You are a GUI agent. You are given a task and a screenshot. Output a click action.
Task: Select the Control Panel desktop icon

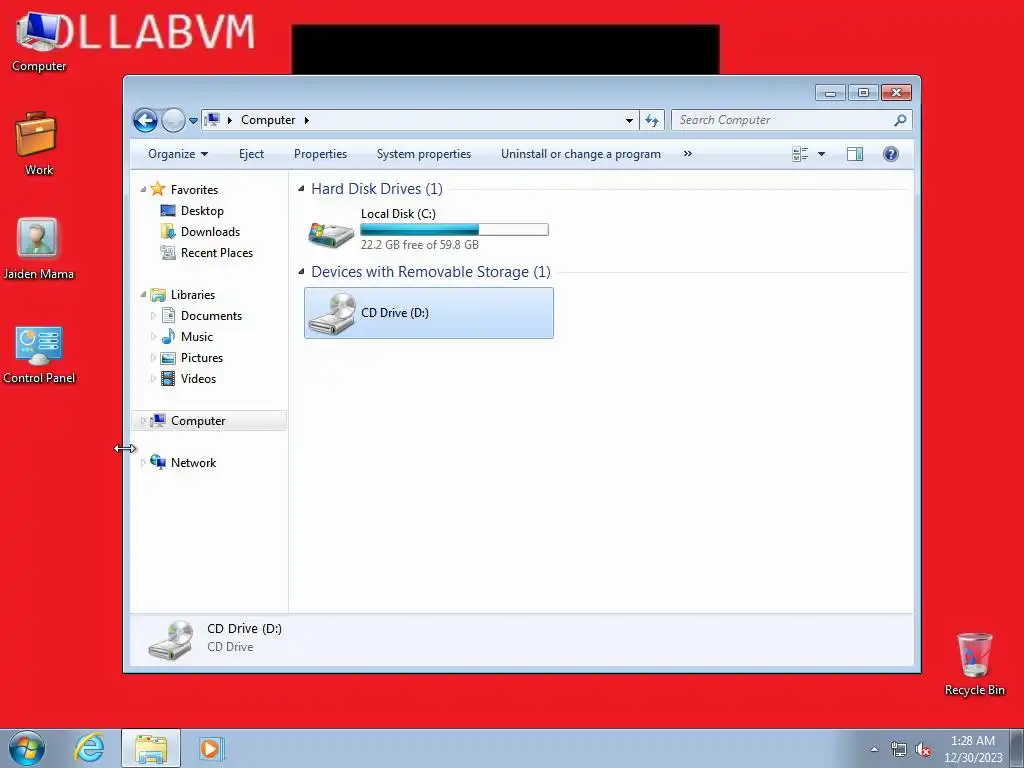point(39,354)
